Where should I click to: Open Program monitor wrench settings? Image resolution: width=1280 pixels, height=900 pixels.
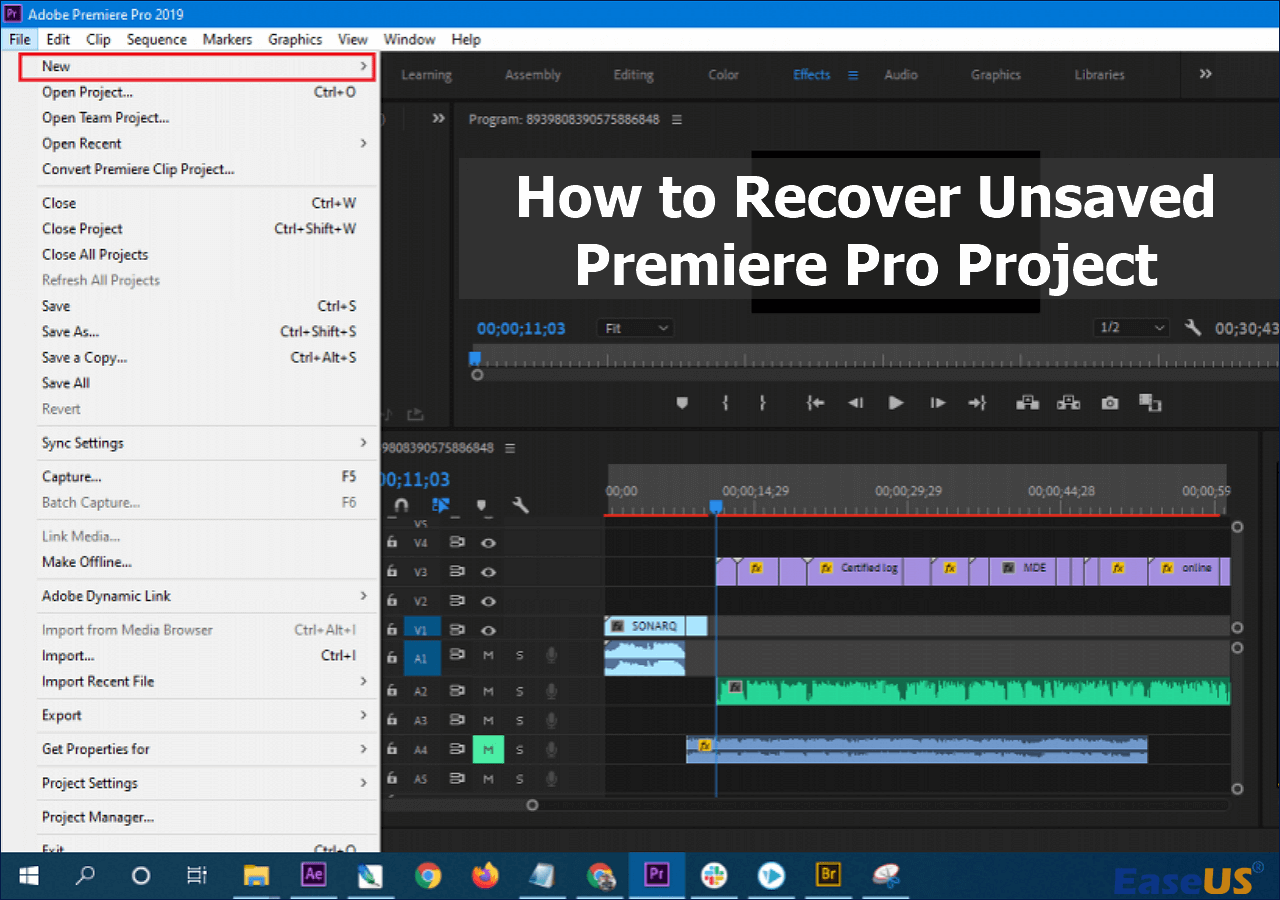click(x=1192, y=328)
